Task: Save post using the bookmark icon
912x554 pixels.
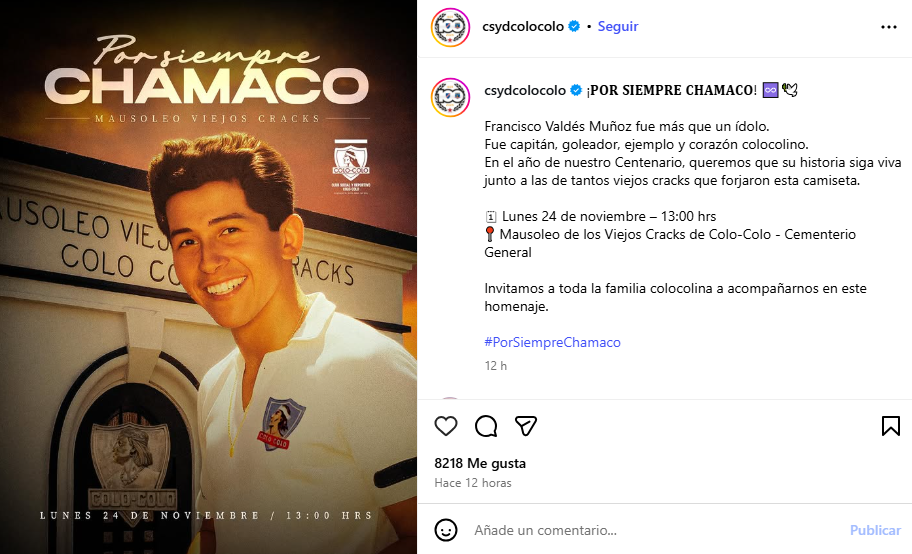Action: tap(890, 426)
